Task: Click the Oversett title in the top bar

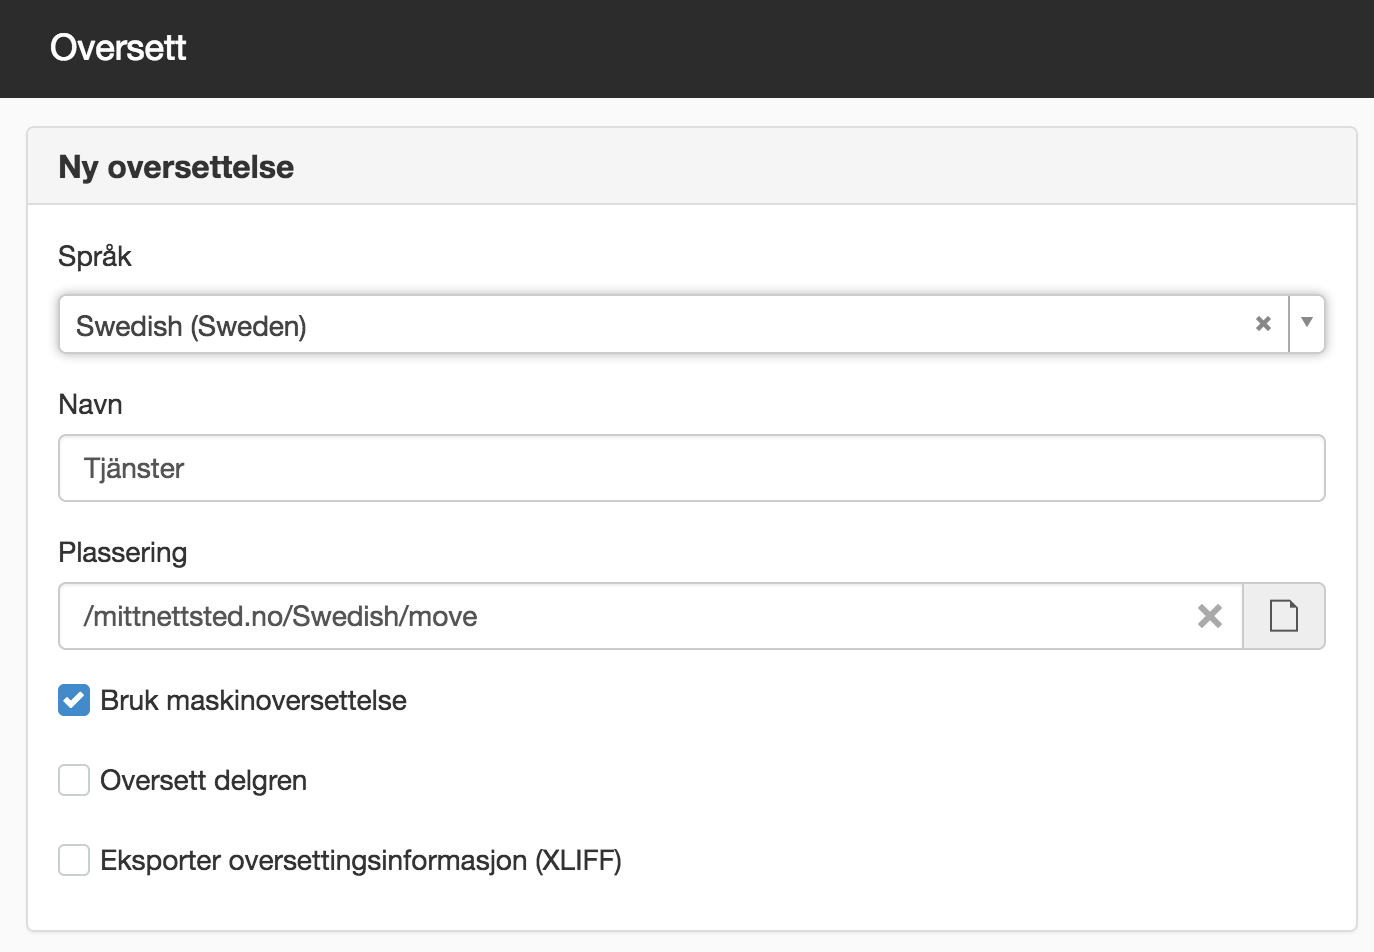Action: coord(118,47)
